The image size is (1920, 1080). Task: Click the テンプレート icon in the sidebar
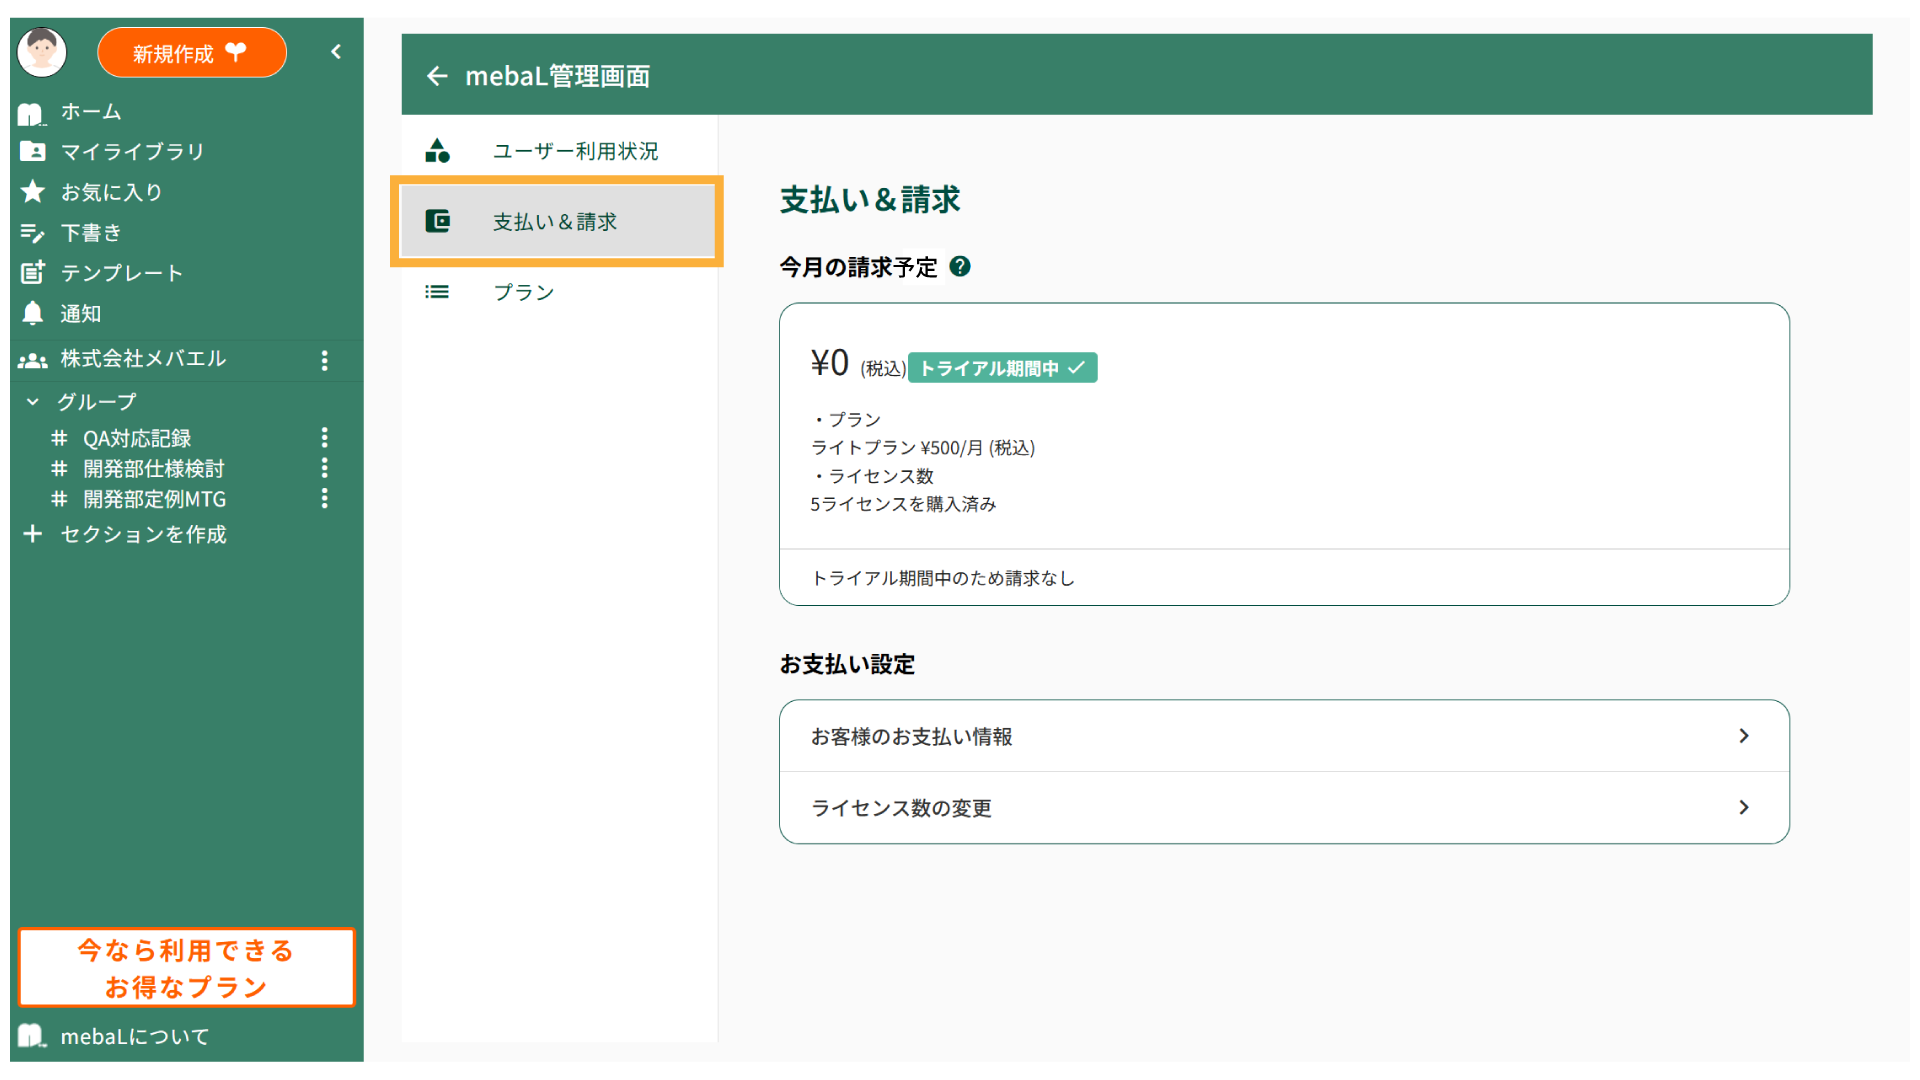pos(33,273)
